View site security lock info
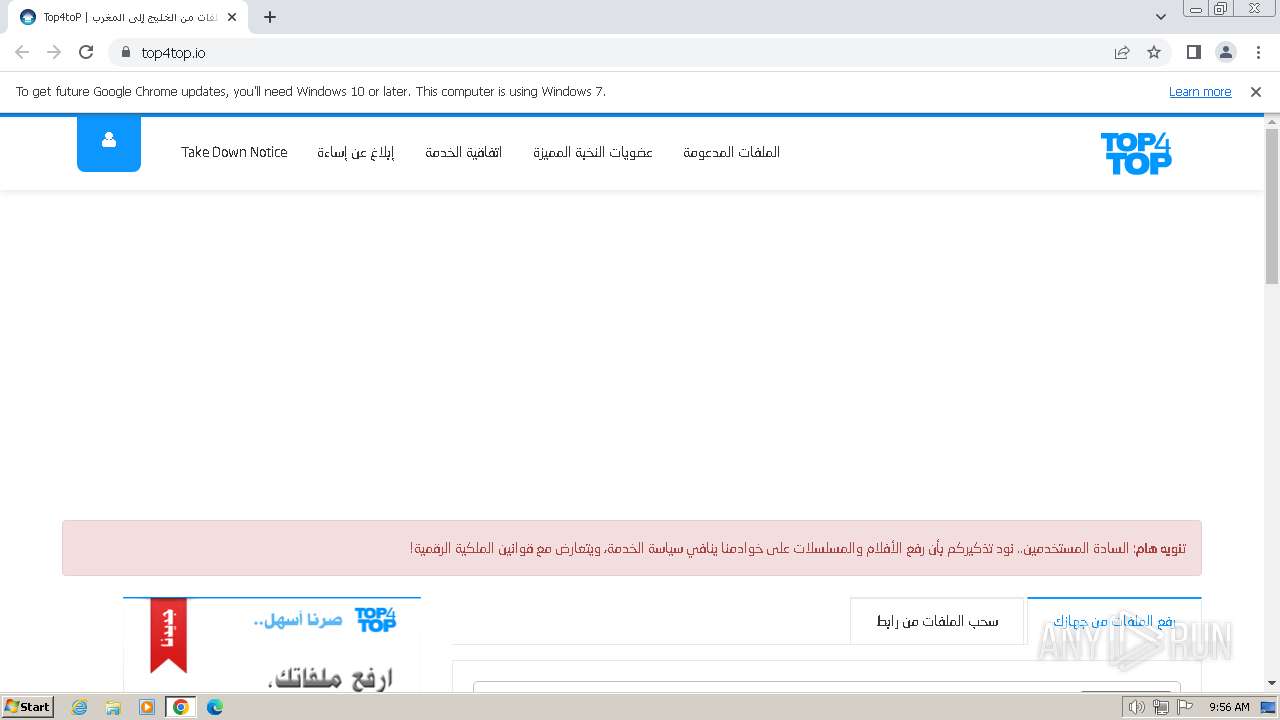Image resolution: width=1280 pixels, height=720 pixels. (125, 52)
